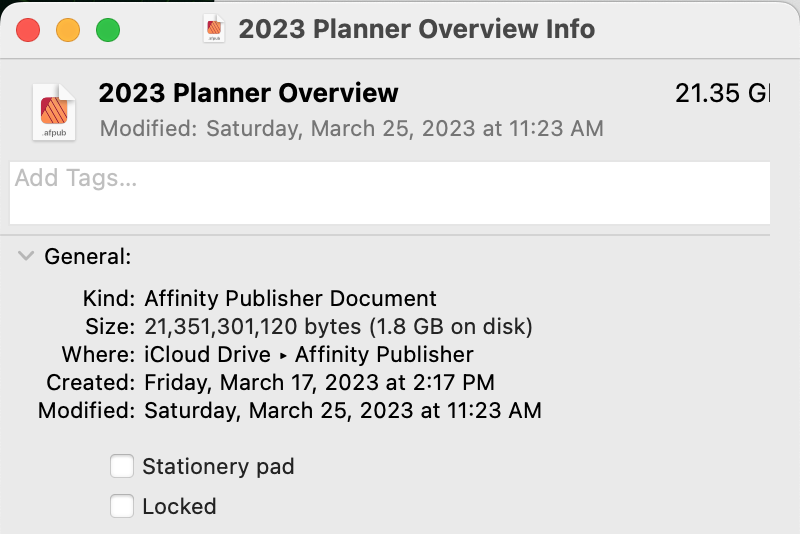Viewport: 800px width, 534px height.
Task: Click the title bar Affinity Publisher proxy icon
Action: click(214, 29)
